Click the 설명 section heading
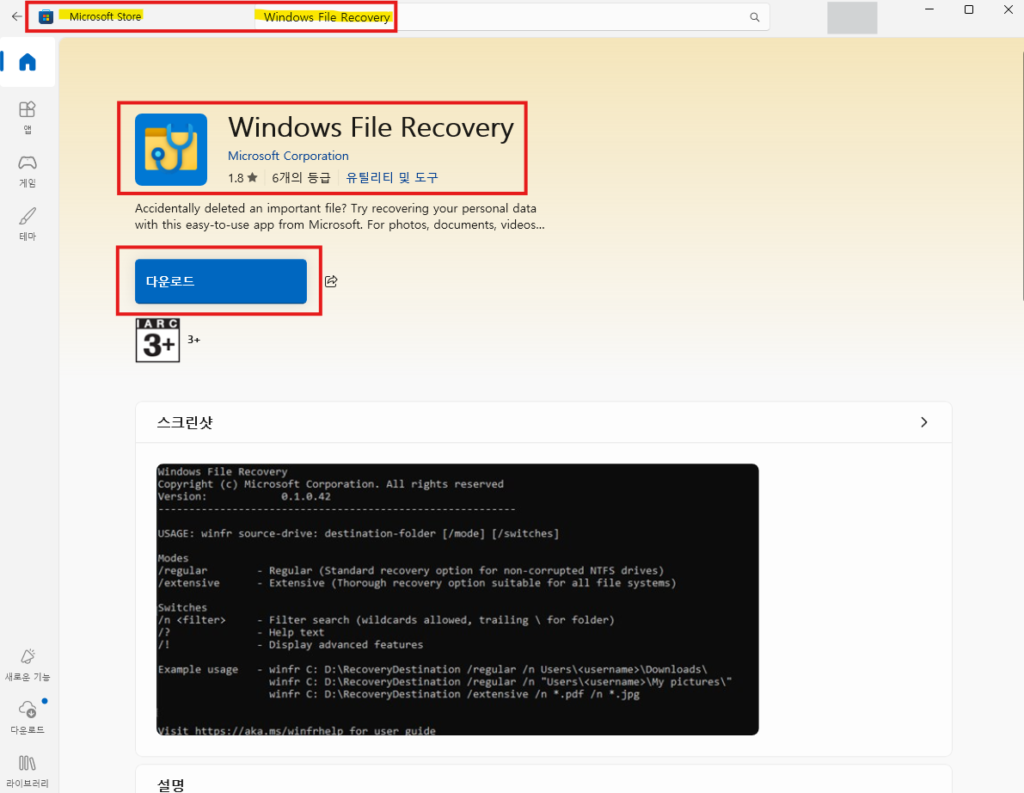This screenshot has height=793, width=1024. (171, 785)
